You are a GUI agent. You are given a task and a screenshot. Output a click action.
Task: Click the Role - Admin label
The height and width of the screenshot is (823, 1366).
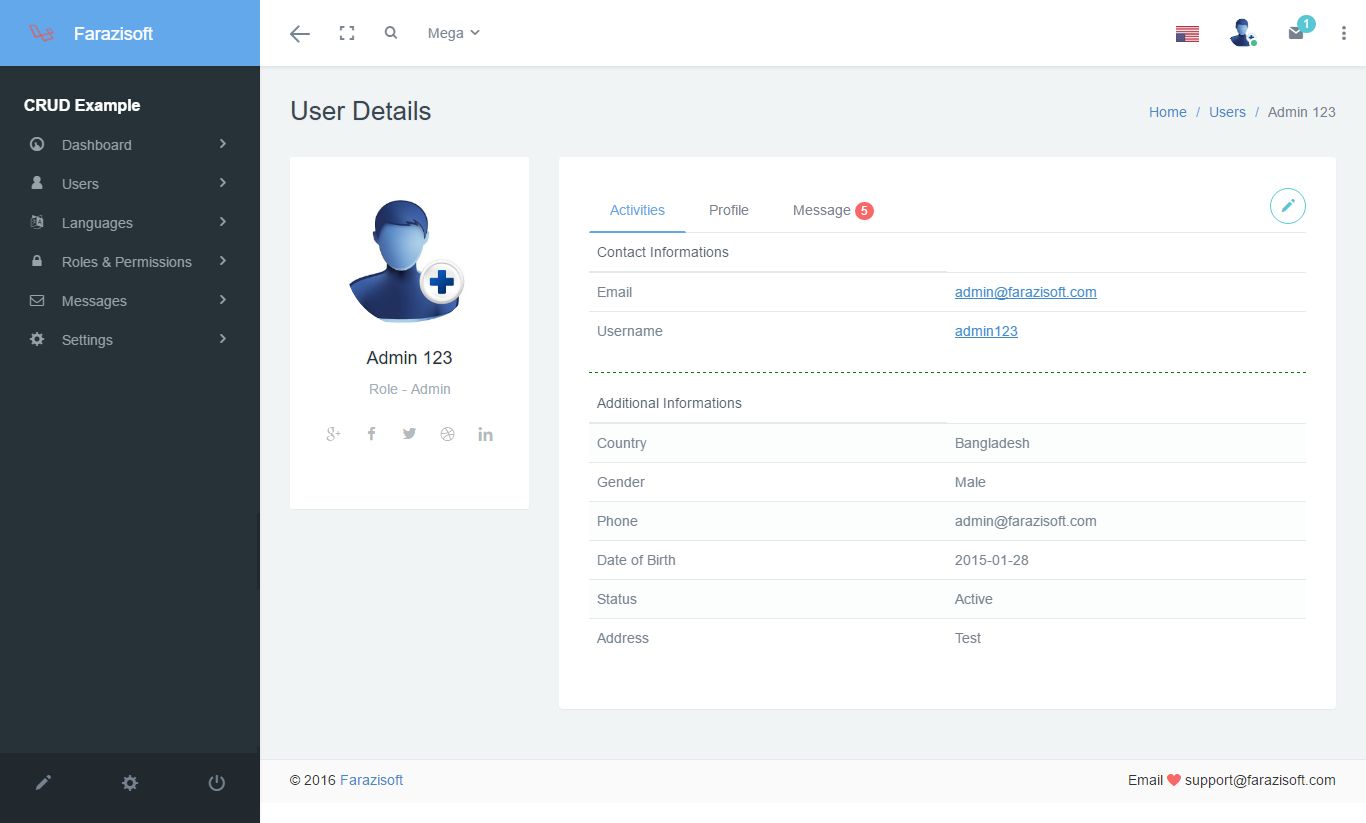(x=410, y=389)
